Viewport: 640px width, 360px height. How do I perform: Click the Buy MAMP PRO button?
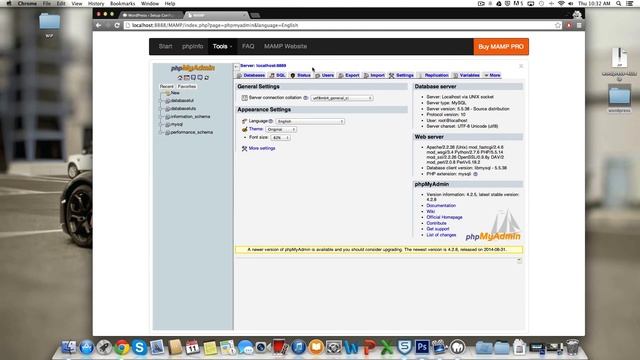[501, 47]
